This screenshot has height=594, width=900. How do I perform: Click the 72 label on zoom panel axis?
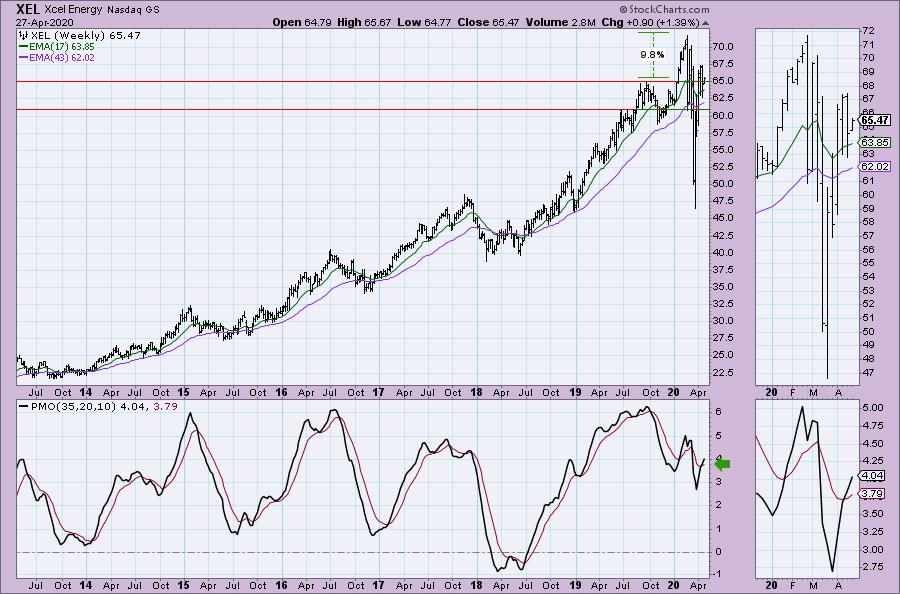point(868,30)
